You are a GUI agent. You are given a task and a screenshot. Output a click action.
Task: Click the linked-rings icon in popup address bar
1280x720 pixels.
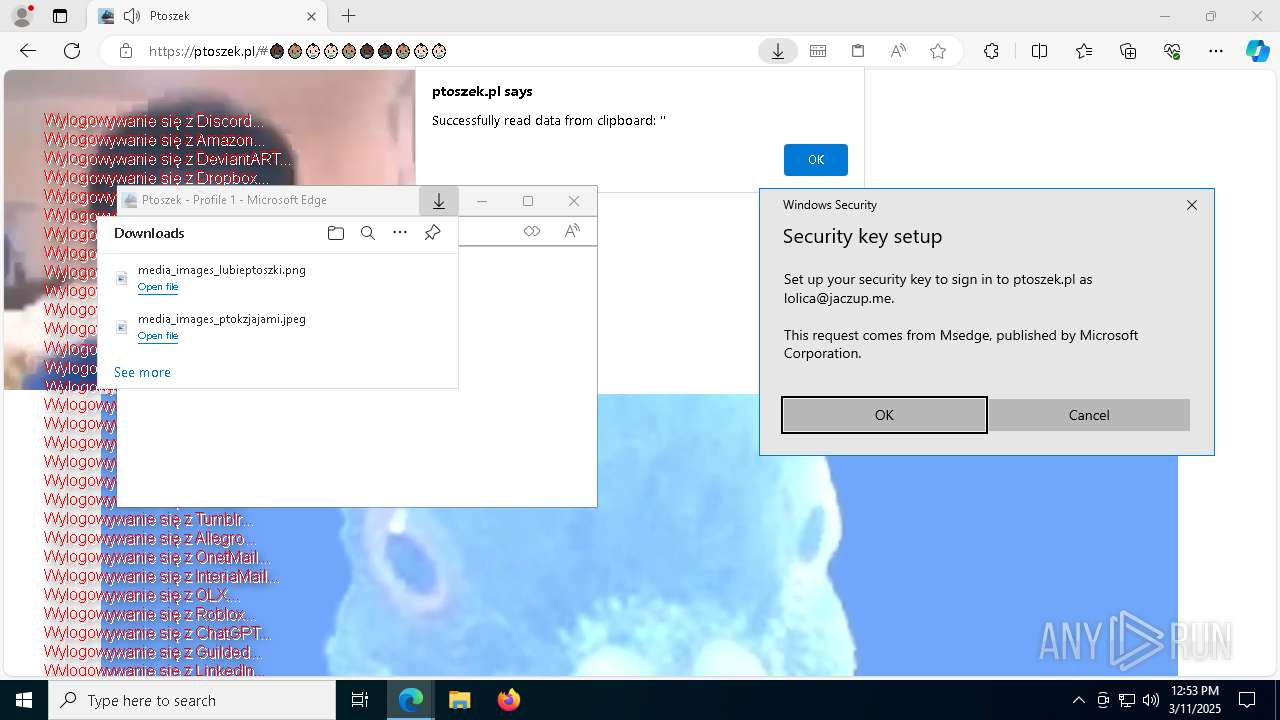click(x=532, y=231)
